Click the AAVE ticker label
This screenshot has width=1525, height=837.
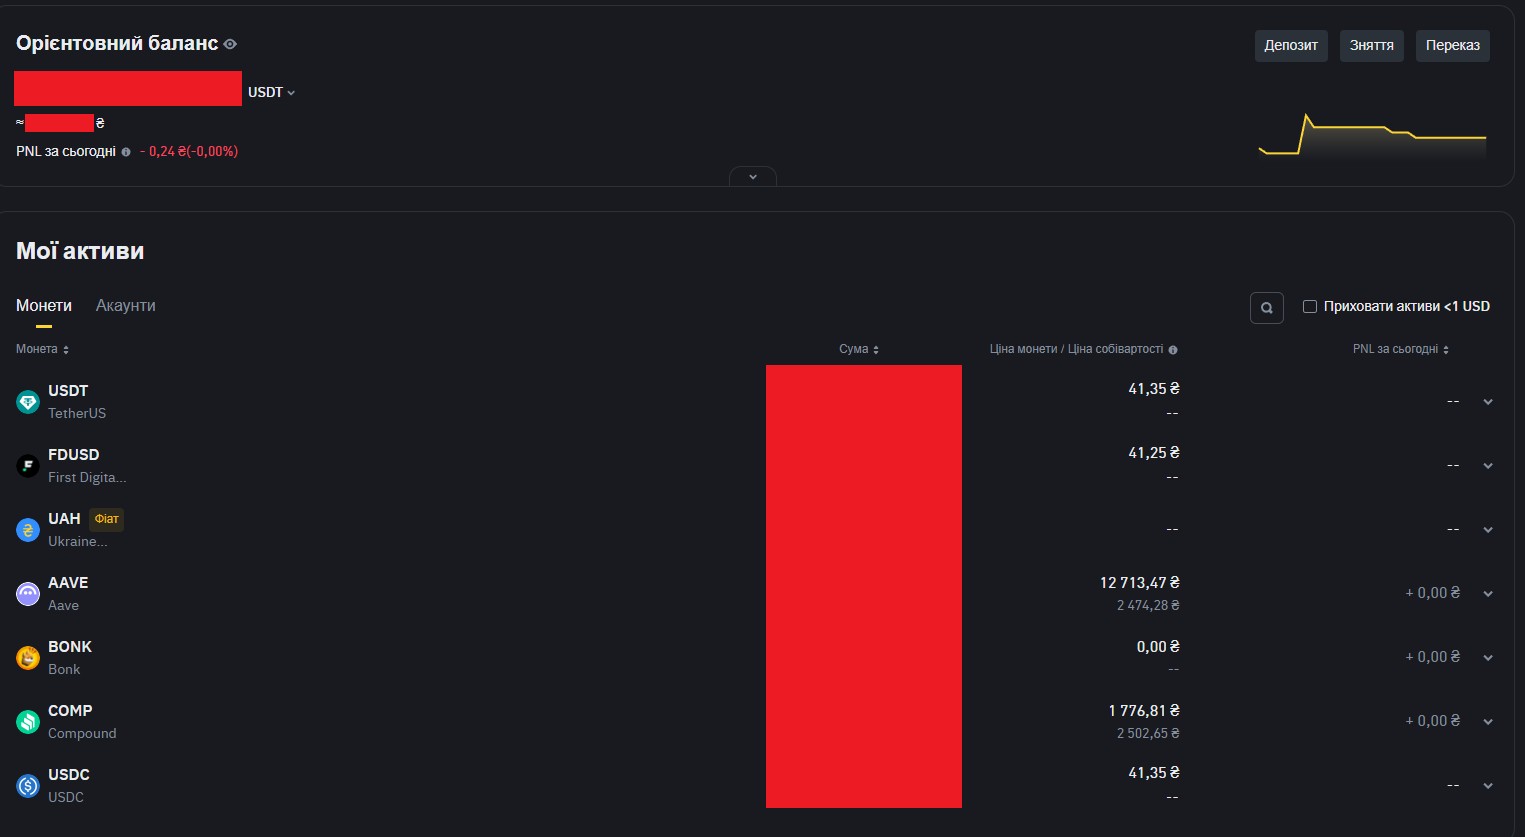68,582
